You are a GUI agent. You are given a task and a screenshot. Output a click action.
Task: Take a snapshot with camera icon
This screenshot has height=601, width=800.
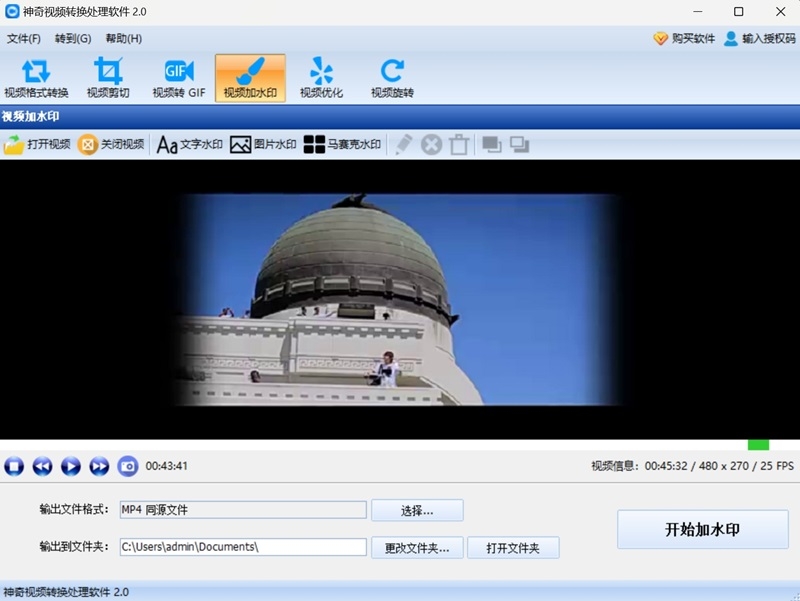click(128, 466)
